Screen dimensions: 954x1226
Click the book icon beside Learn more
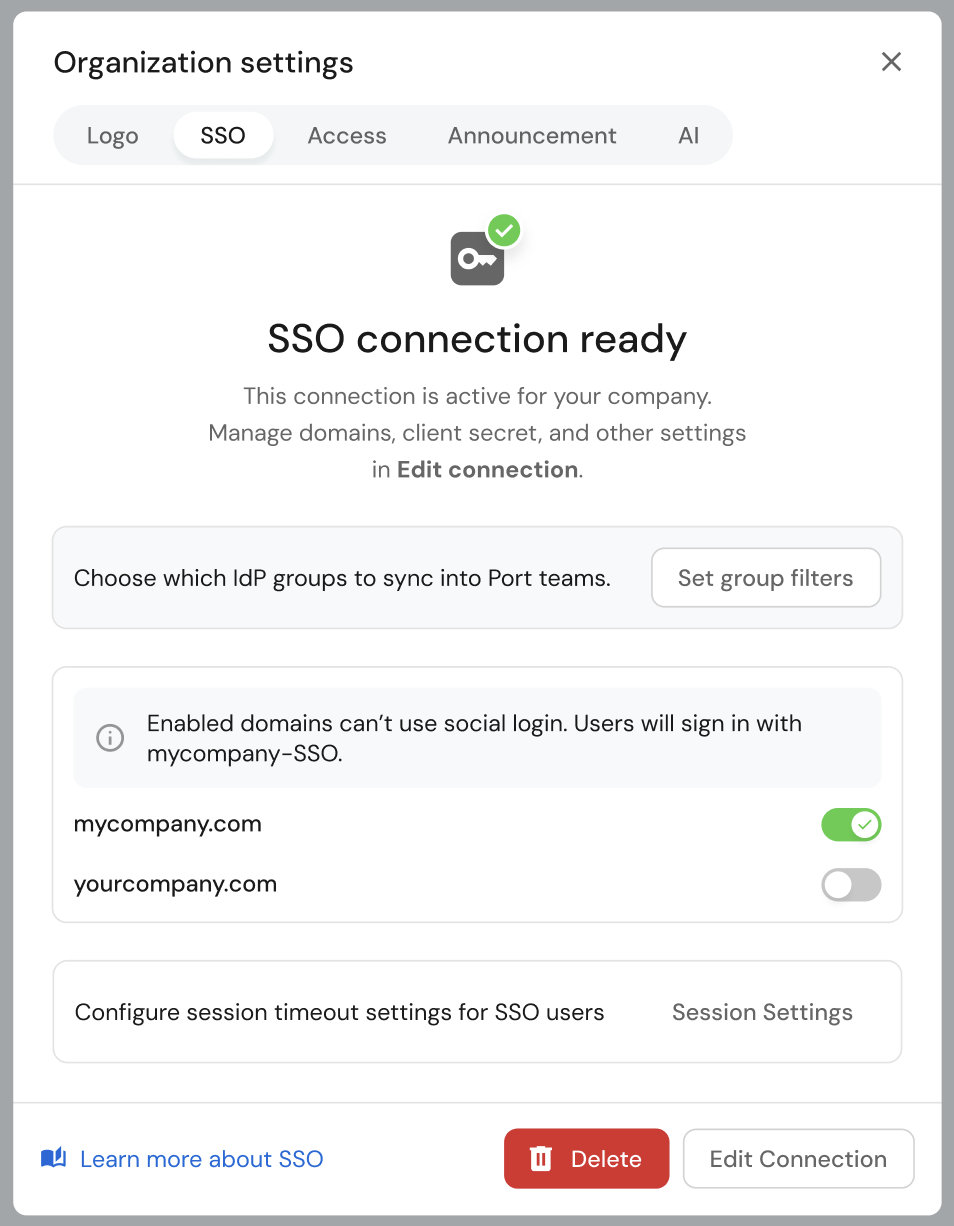pos(54,1159)
